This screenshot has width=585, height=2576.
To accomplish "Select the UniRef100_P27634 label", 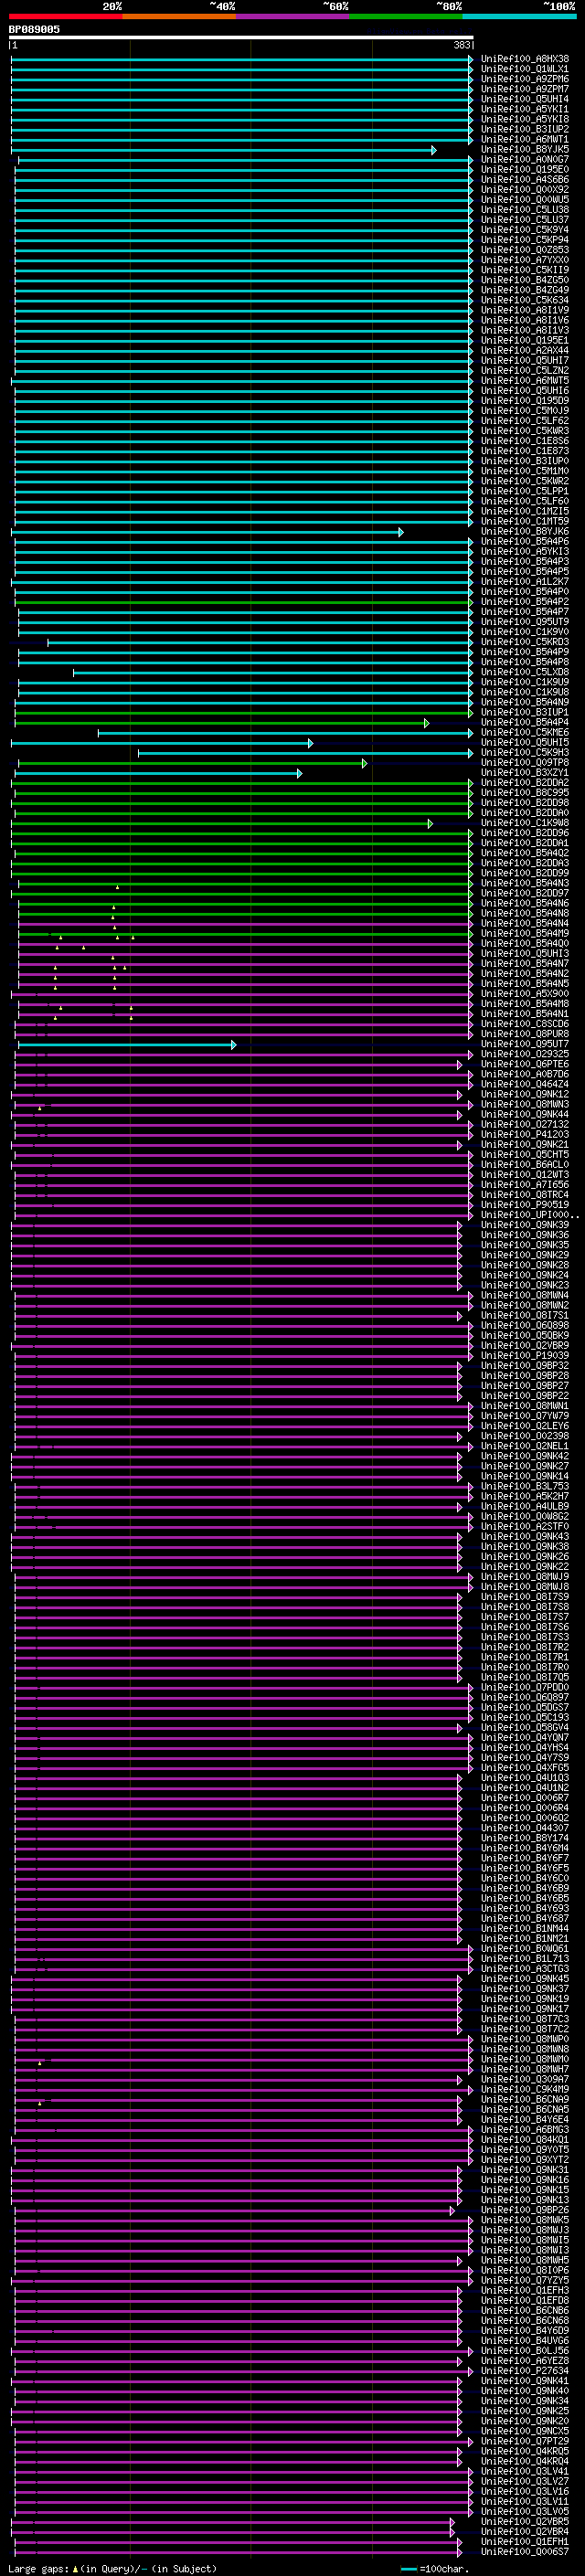I will 525,2370.
